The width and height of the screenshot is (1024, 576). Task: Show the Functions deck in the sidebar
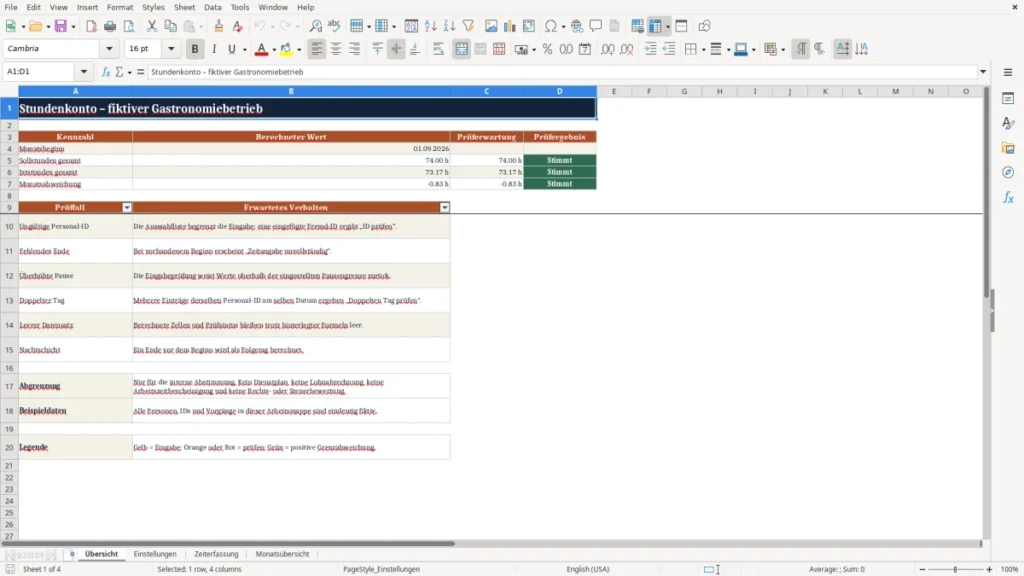(x=1008, y=197)
